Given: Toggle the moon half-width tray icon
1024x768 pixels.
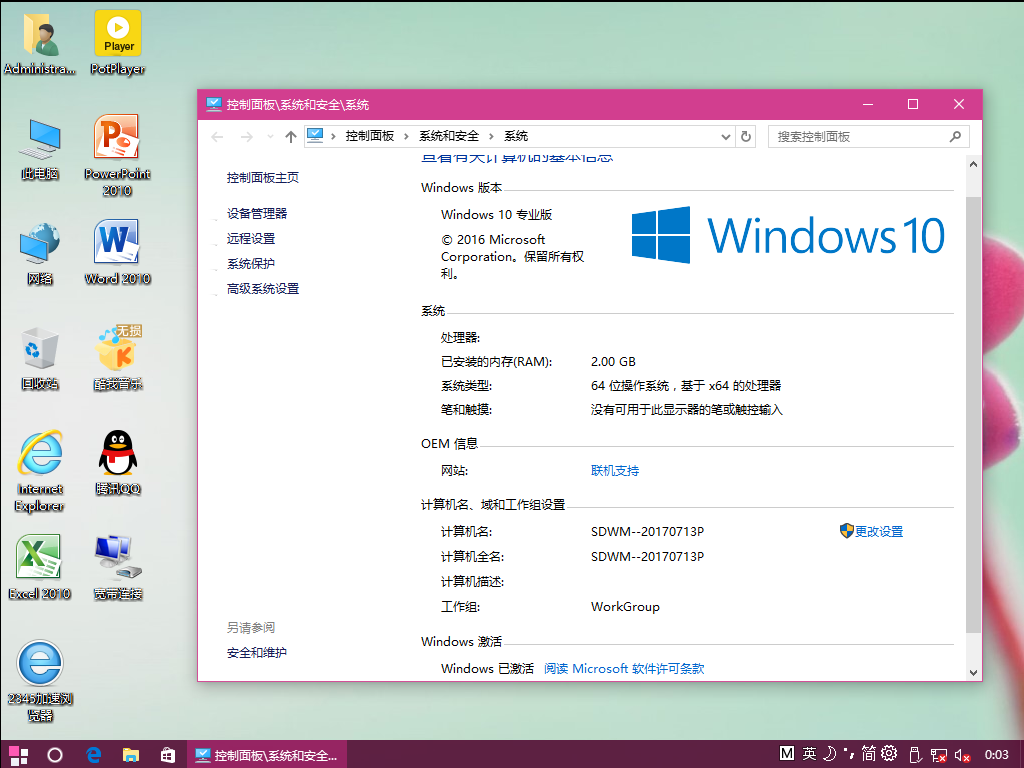Looking at the screenshot, I should 829,754.
